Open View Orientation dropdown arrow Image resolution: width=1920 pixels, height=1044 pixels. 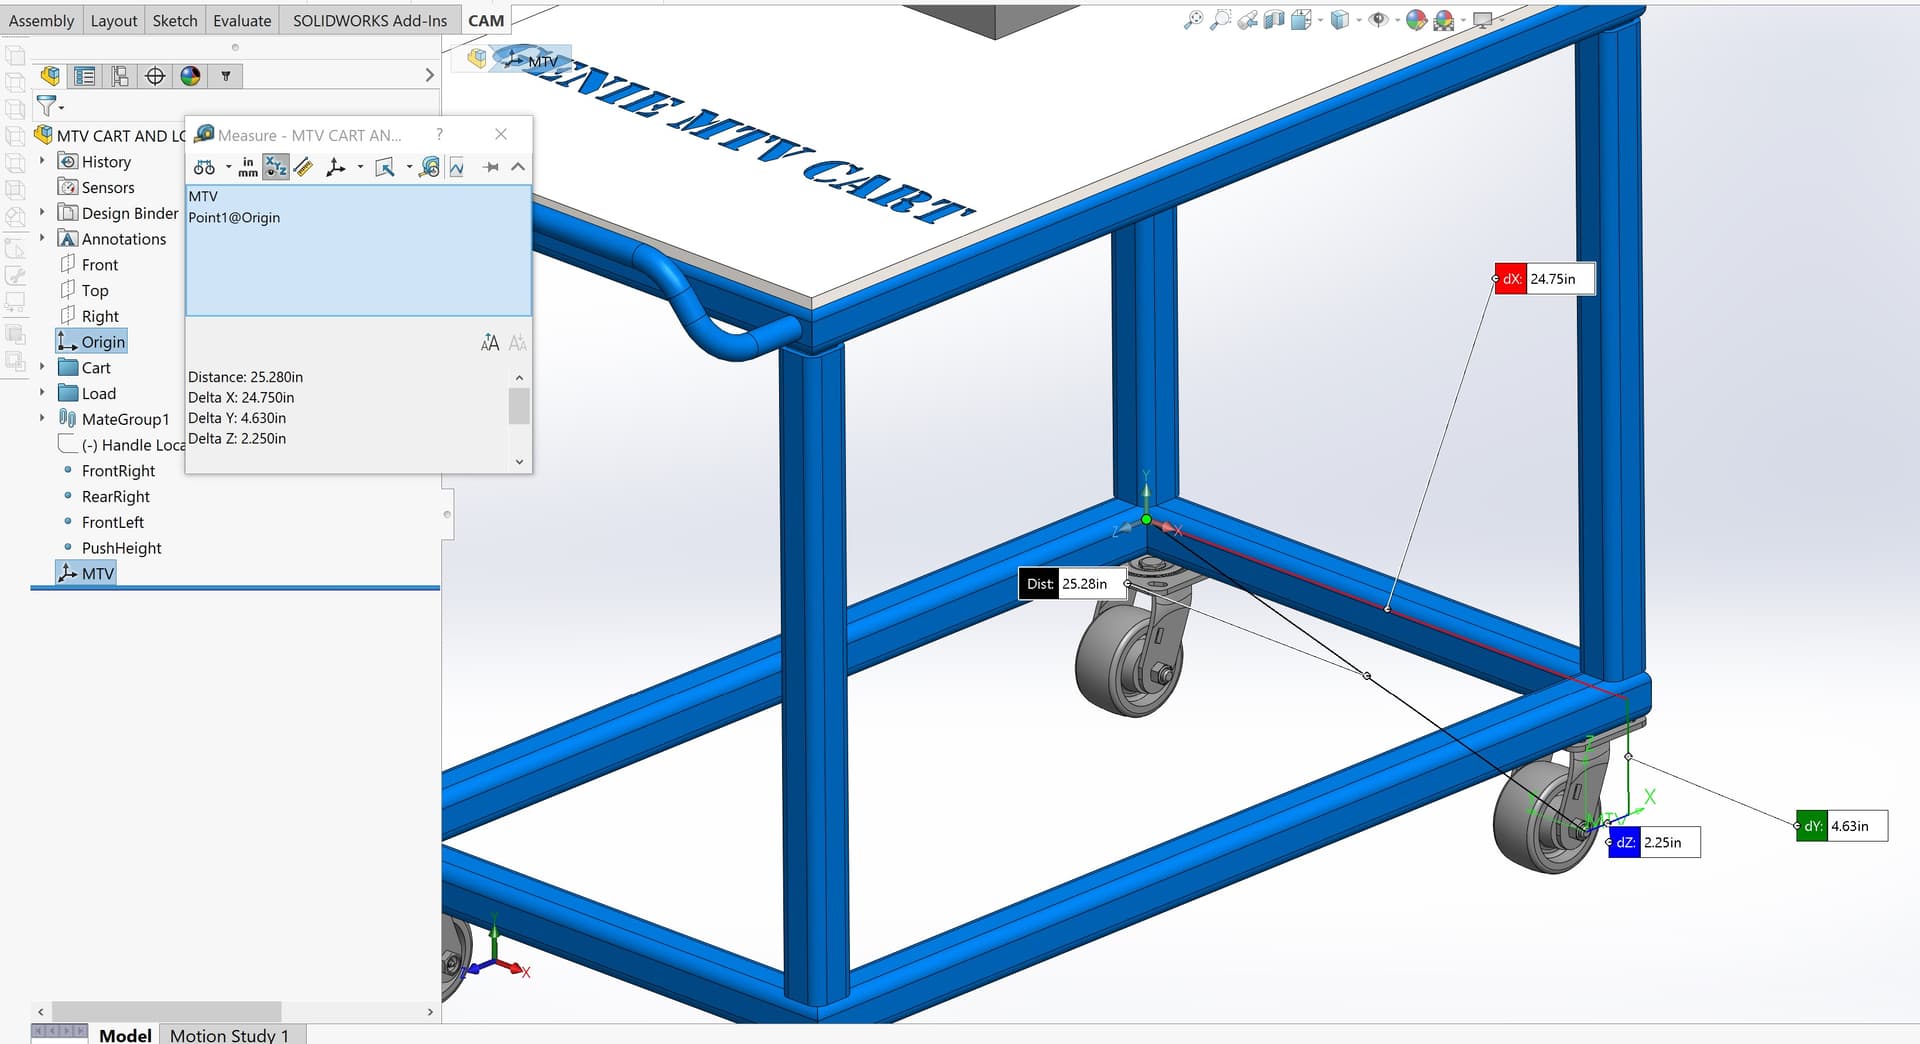(1320, 20)
